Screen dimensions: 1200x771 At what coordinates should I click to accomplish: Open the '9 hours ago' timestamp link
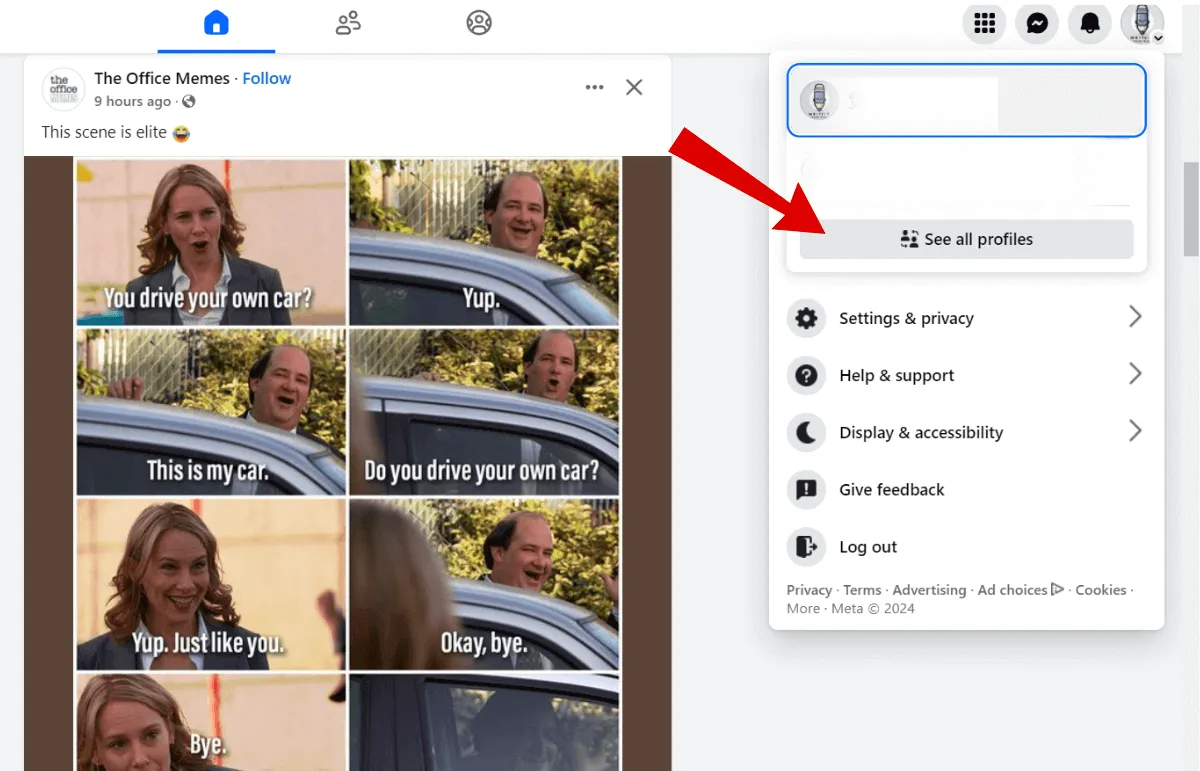(132, 101)
